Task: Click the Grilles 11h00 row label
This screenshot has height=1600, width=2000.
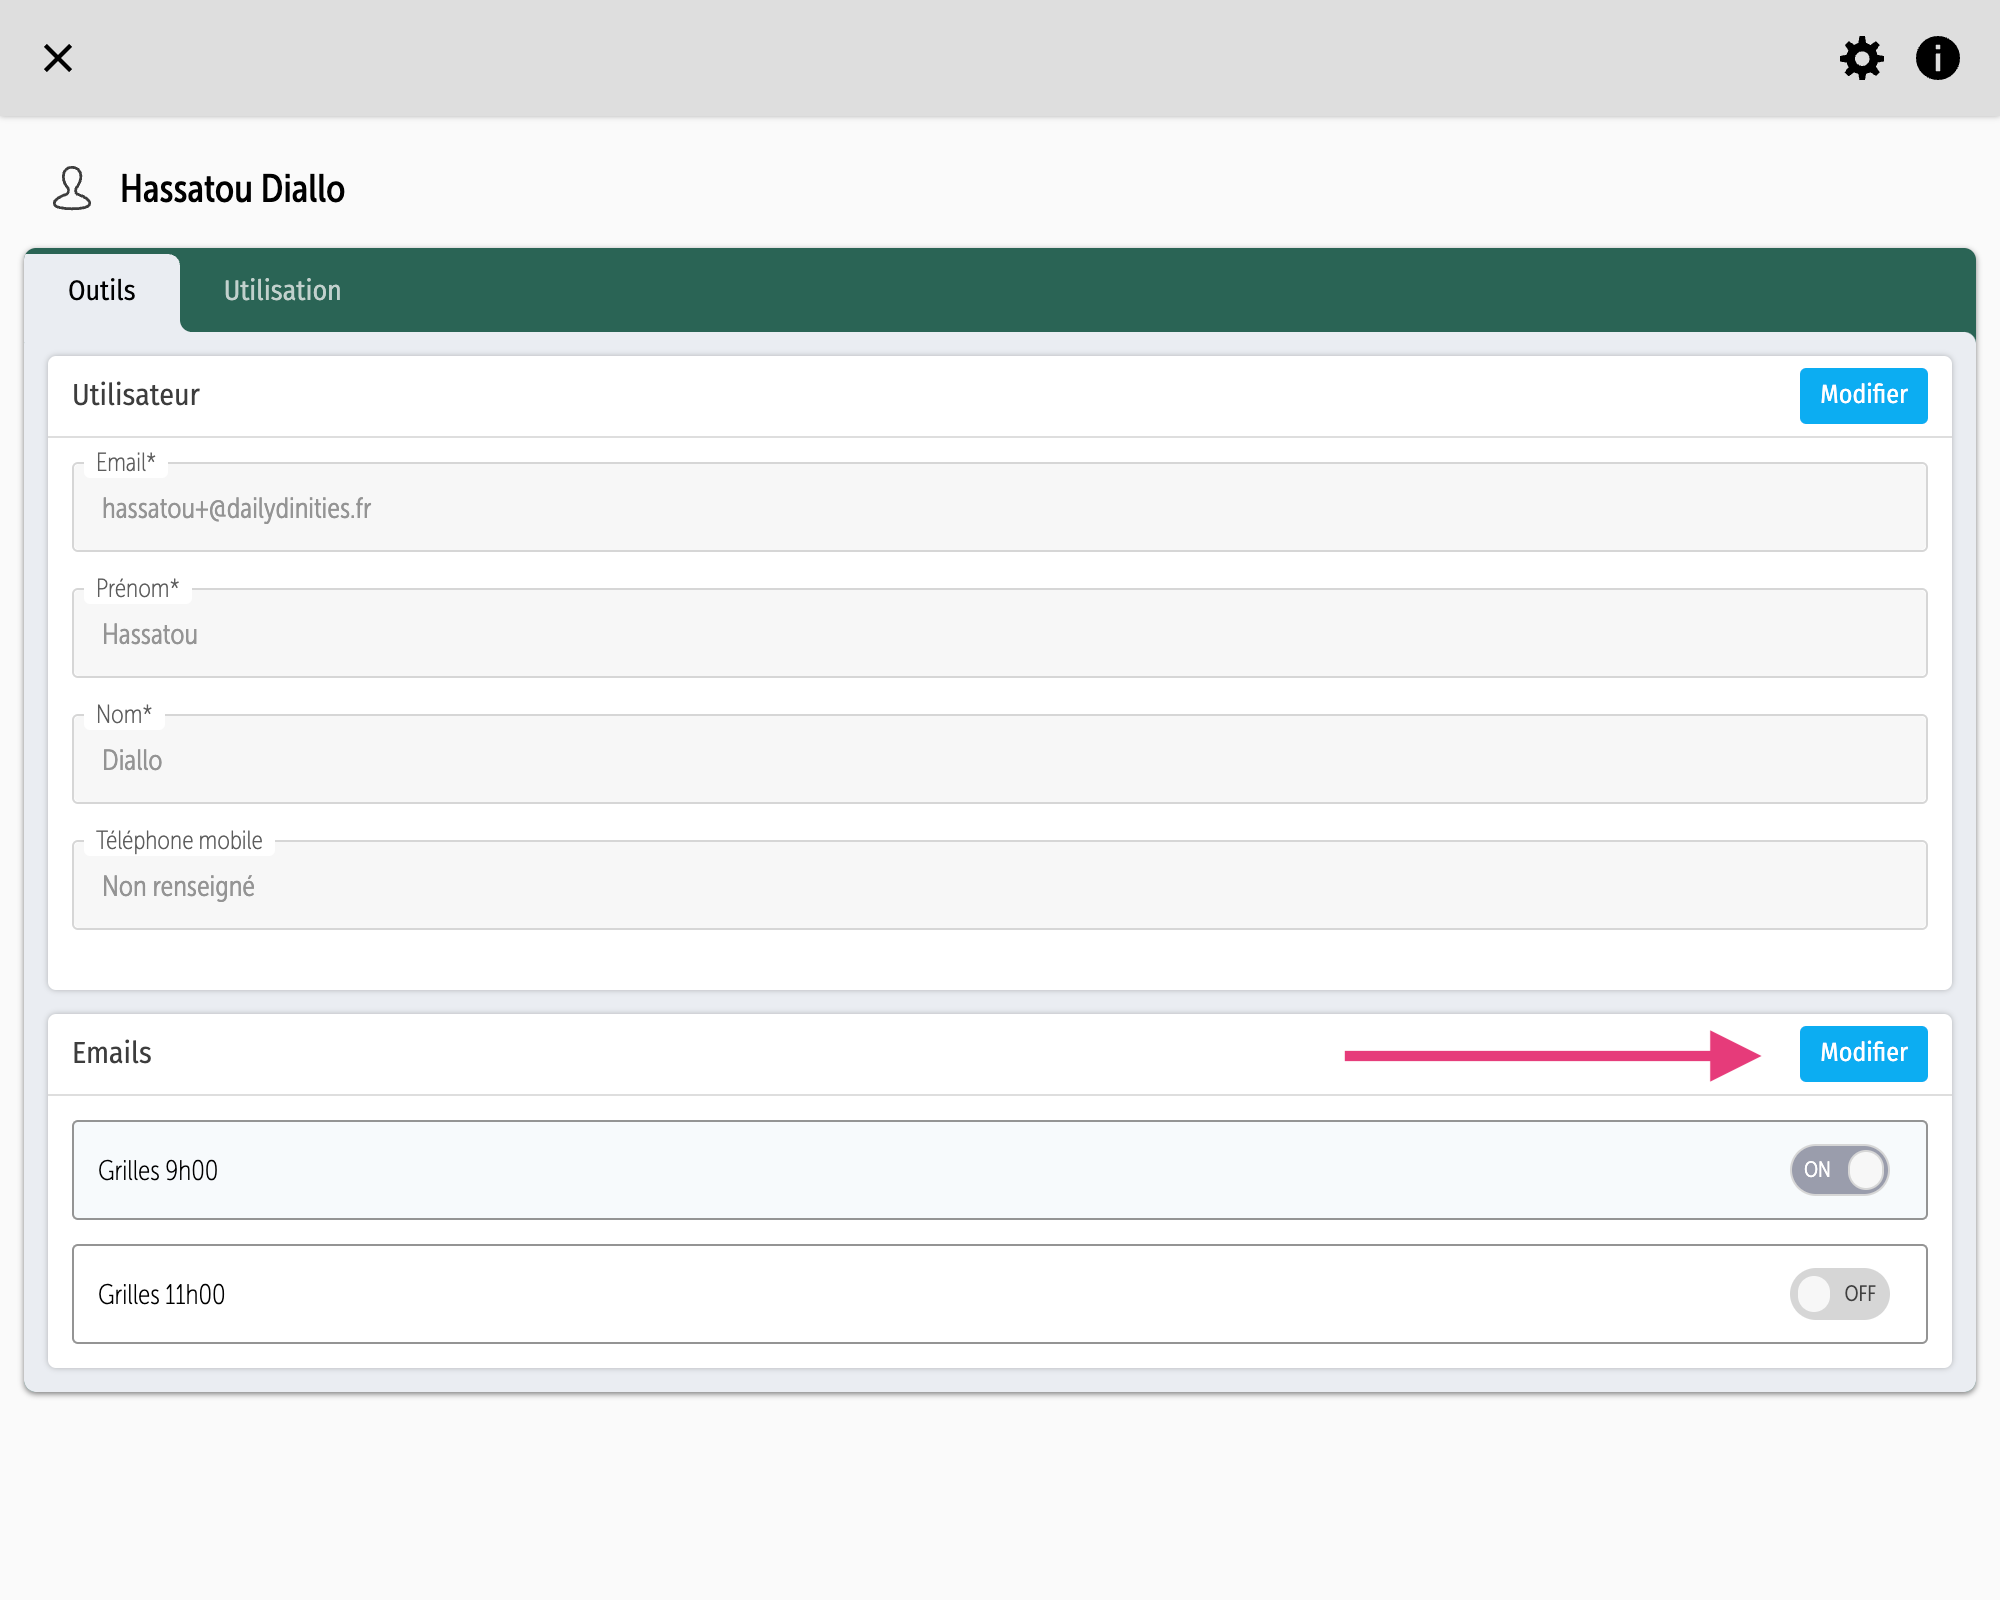Action: point(162,1295)
